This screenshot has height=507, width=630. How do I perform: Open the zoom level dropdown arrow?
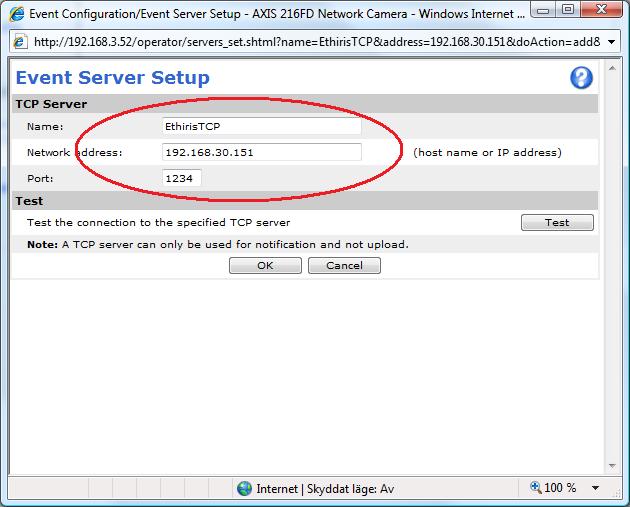tap(595, 488)
